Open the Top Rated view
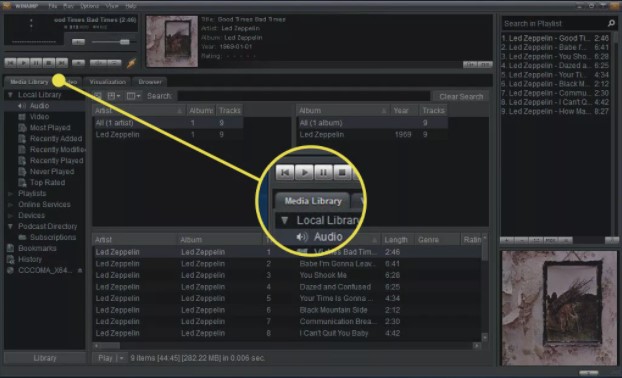The height and width of the screenshot is (378, 622). (47, 182)
